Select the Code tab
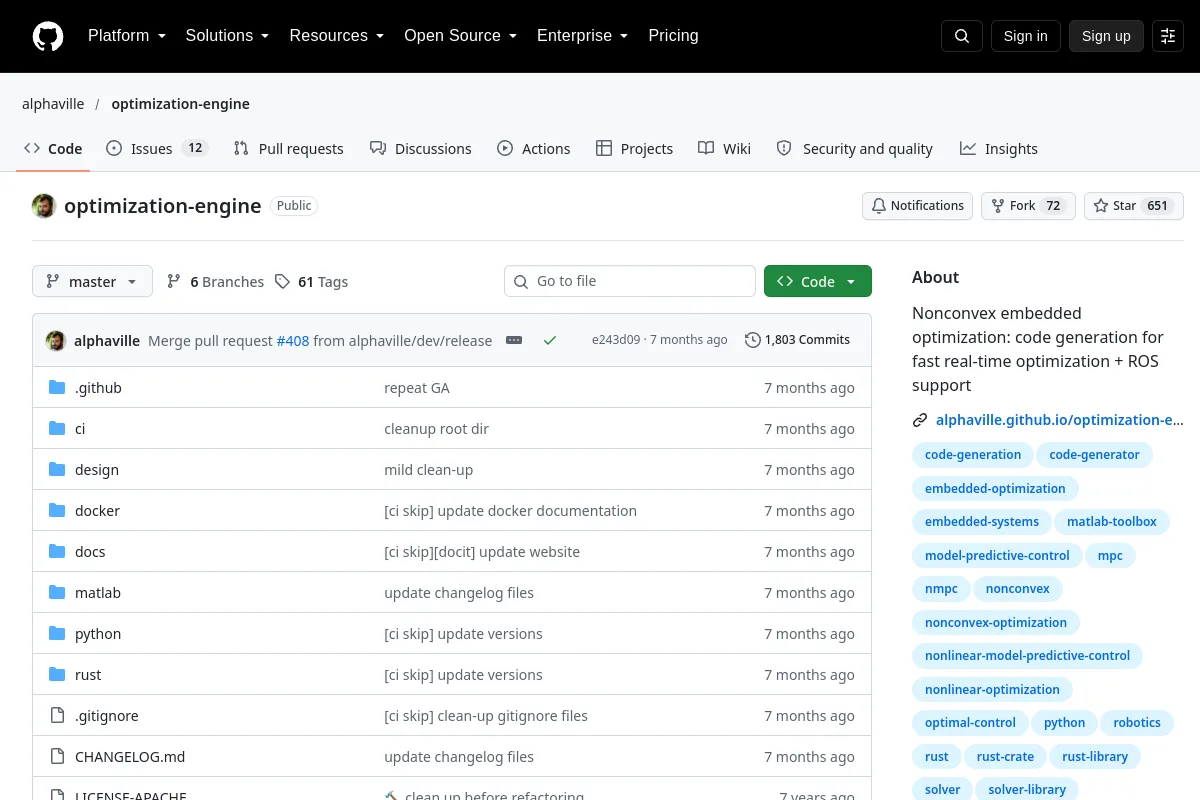Image resolution: width=1200 pixels, height=800 pixels. coord(54,149)
